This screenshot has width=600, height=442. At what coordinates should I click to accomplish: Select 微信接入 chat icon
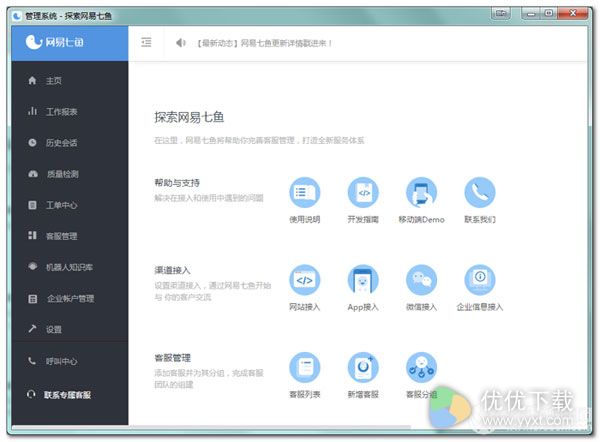[421, 280]
